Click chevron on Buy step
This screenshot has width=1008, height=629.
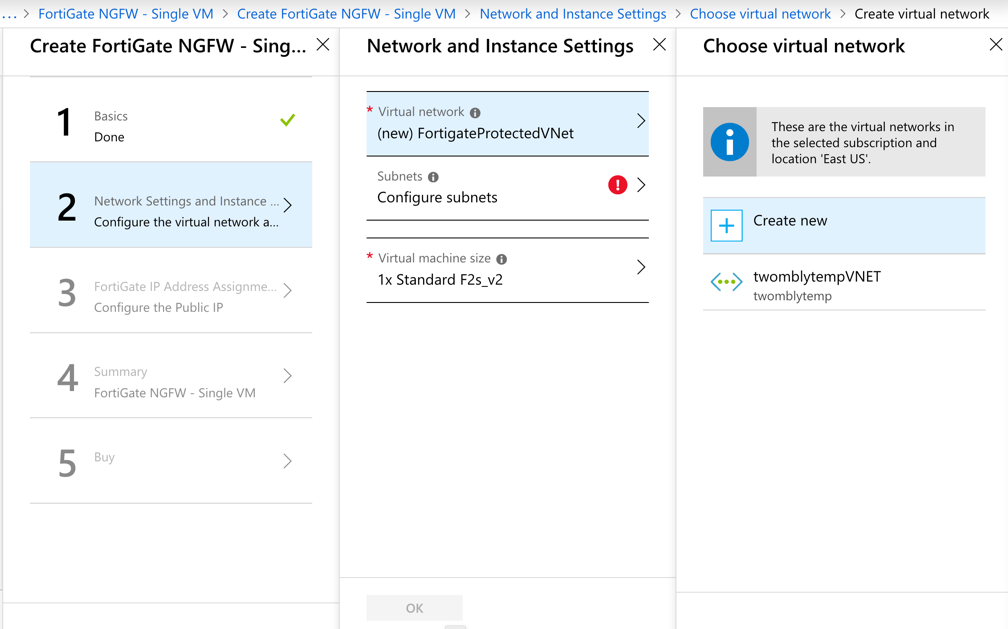tap(287, 461)
